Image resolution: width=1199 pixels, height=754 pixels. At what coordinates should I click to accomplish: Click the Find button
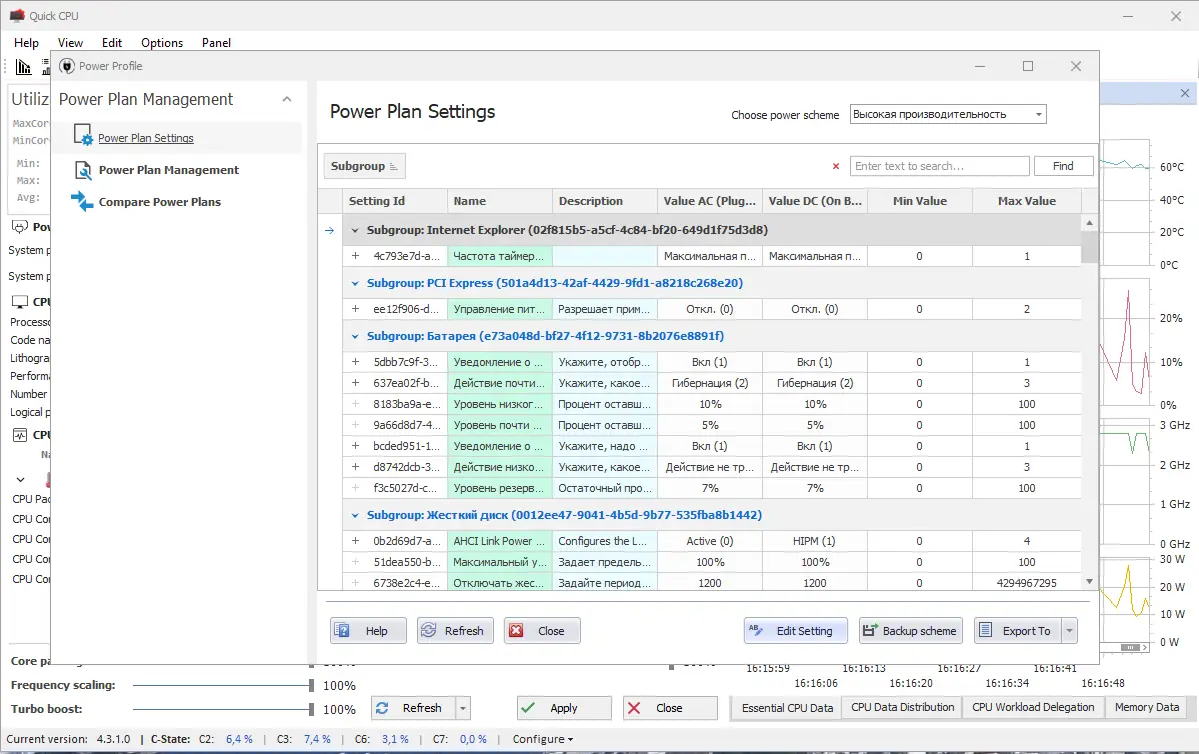[x=1063, y=166]
